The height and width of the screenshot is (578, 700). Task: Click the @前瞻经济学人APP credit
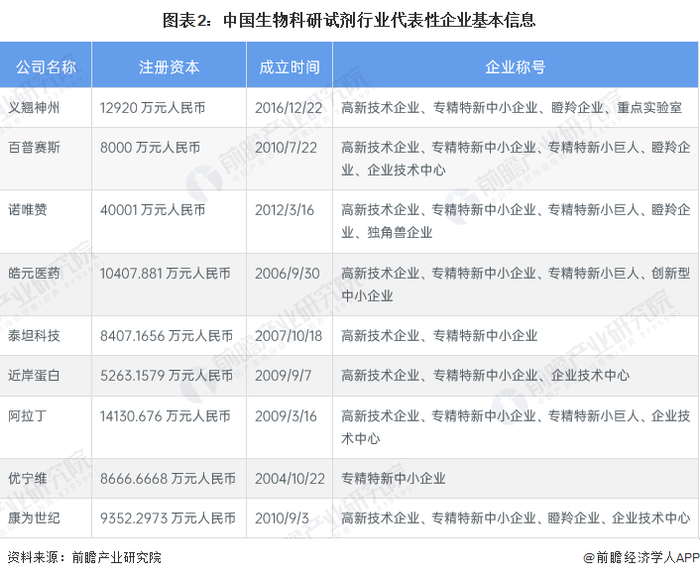tap(642, 557)
